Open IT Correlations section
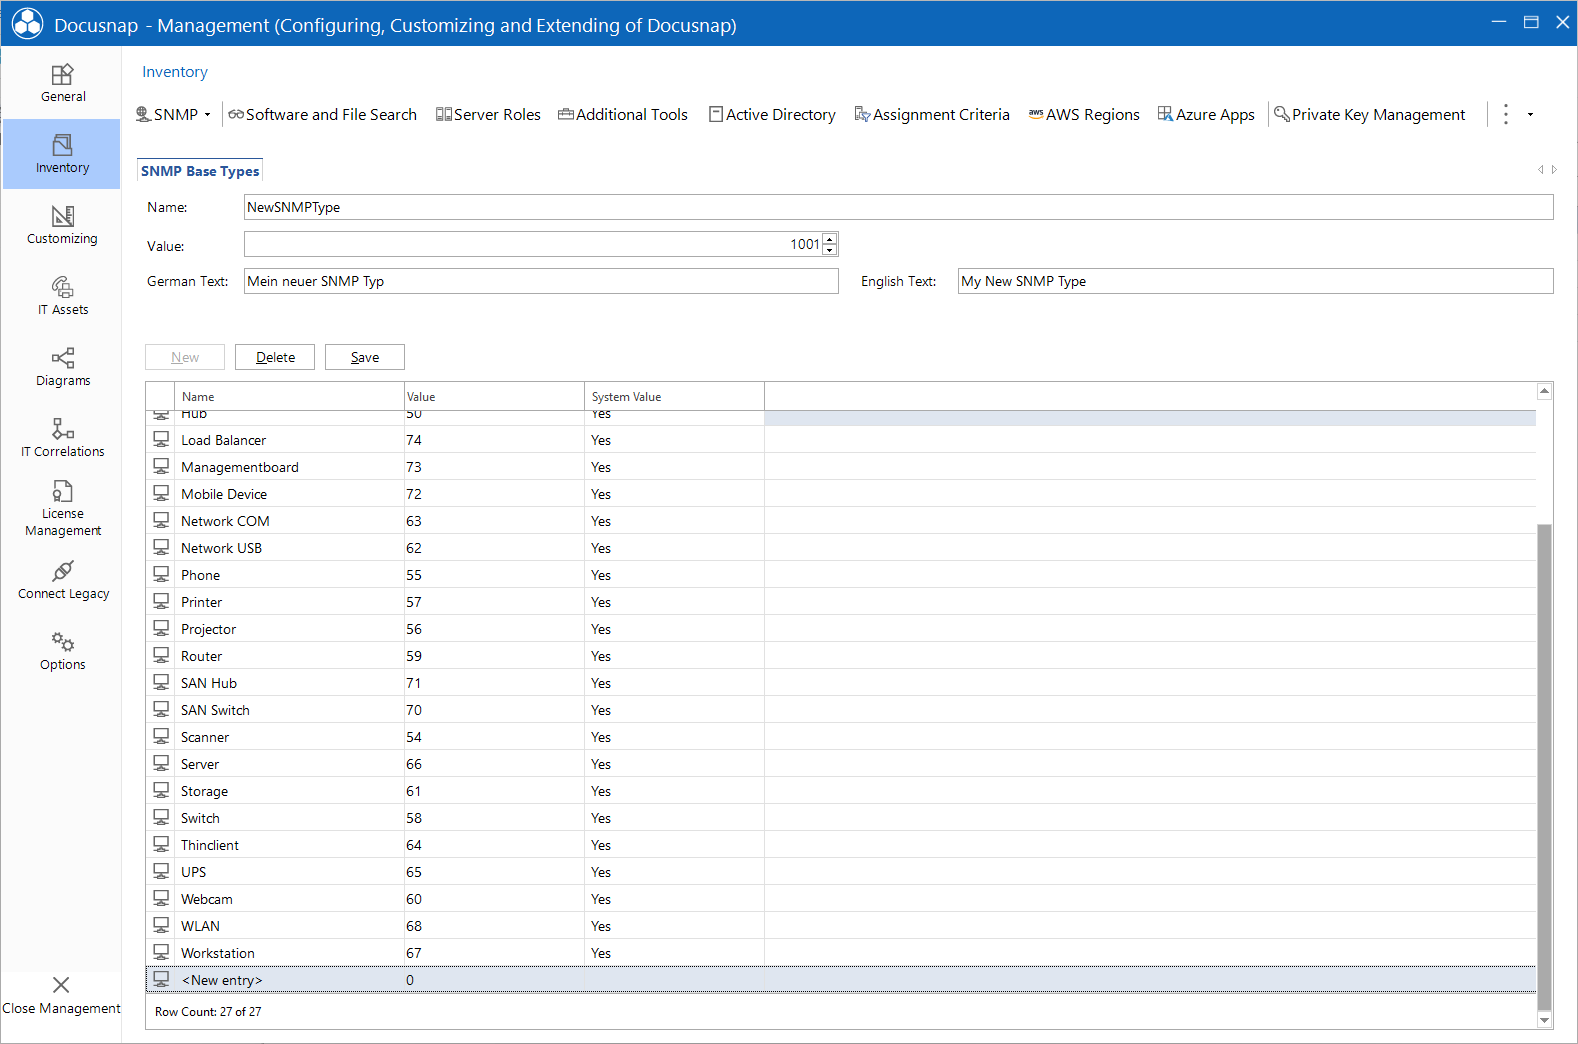The width and height of the screenshot is (1578, 1044). [62, 429]
